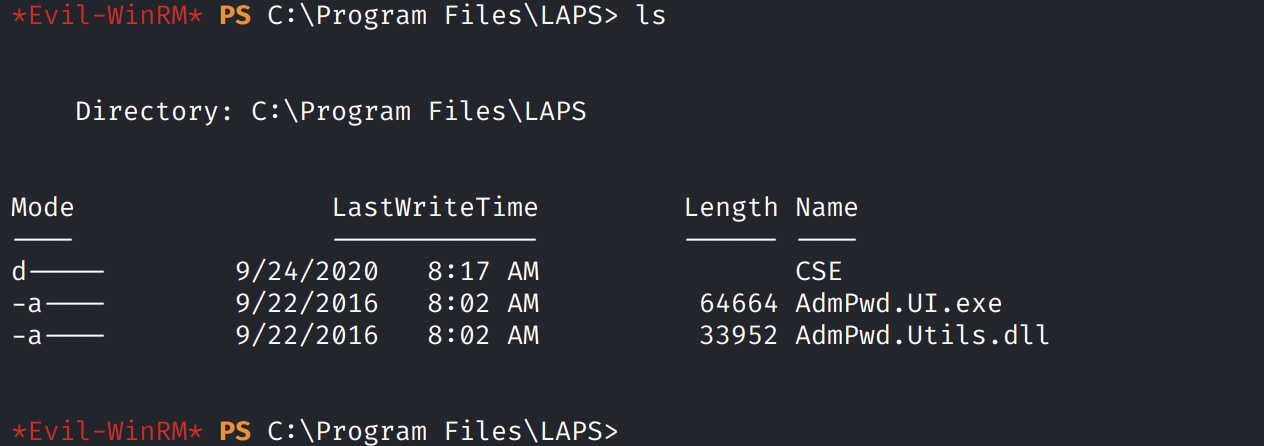The image size is (1264, 446).
Task: Click the typed ls command
Action: pyautogui.click(x=650, y=17)
